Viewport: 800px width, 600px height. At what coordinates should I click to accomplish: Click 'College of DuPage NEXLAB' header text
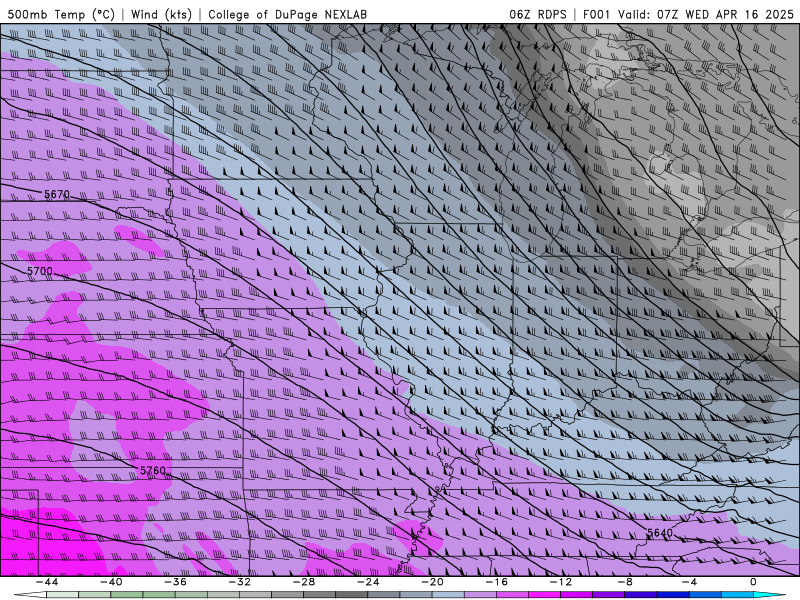287,14
